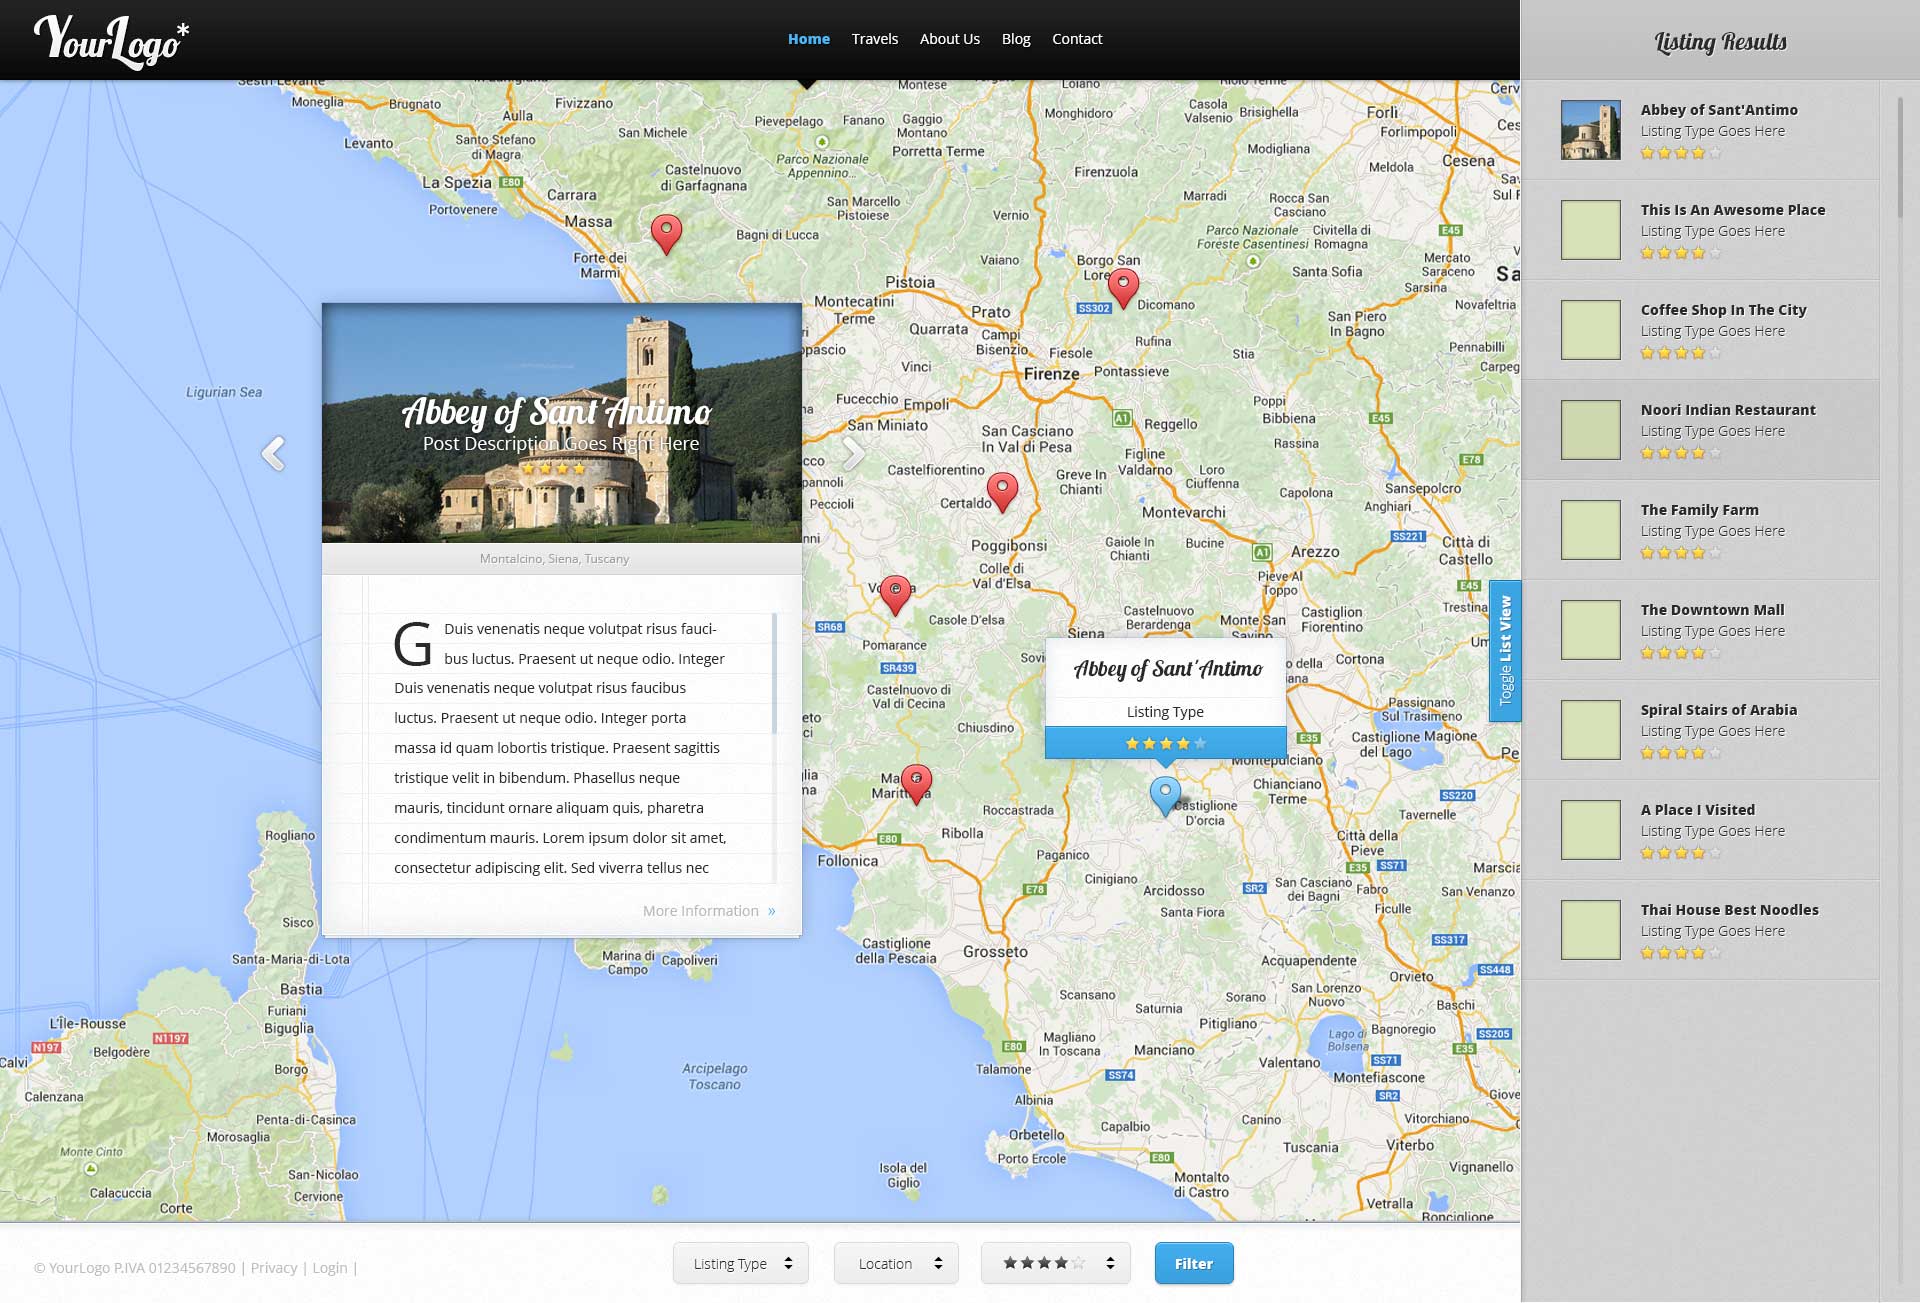Click the red map pin near Massa Marittima
Screen dimensions: 1920x1303
(916, 782)
